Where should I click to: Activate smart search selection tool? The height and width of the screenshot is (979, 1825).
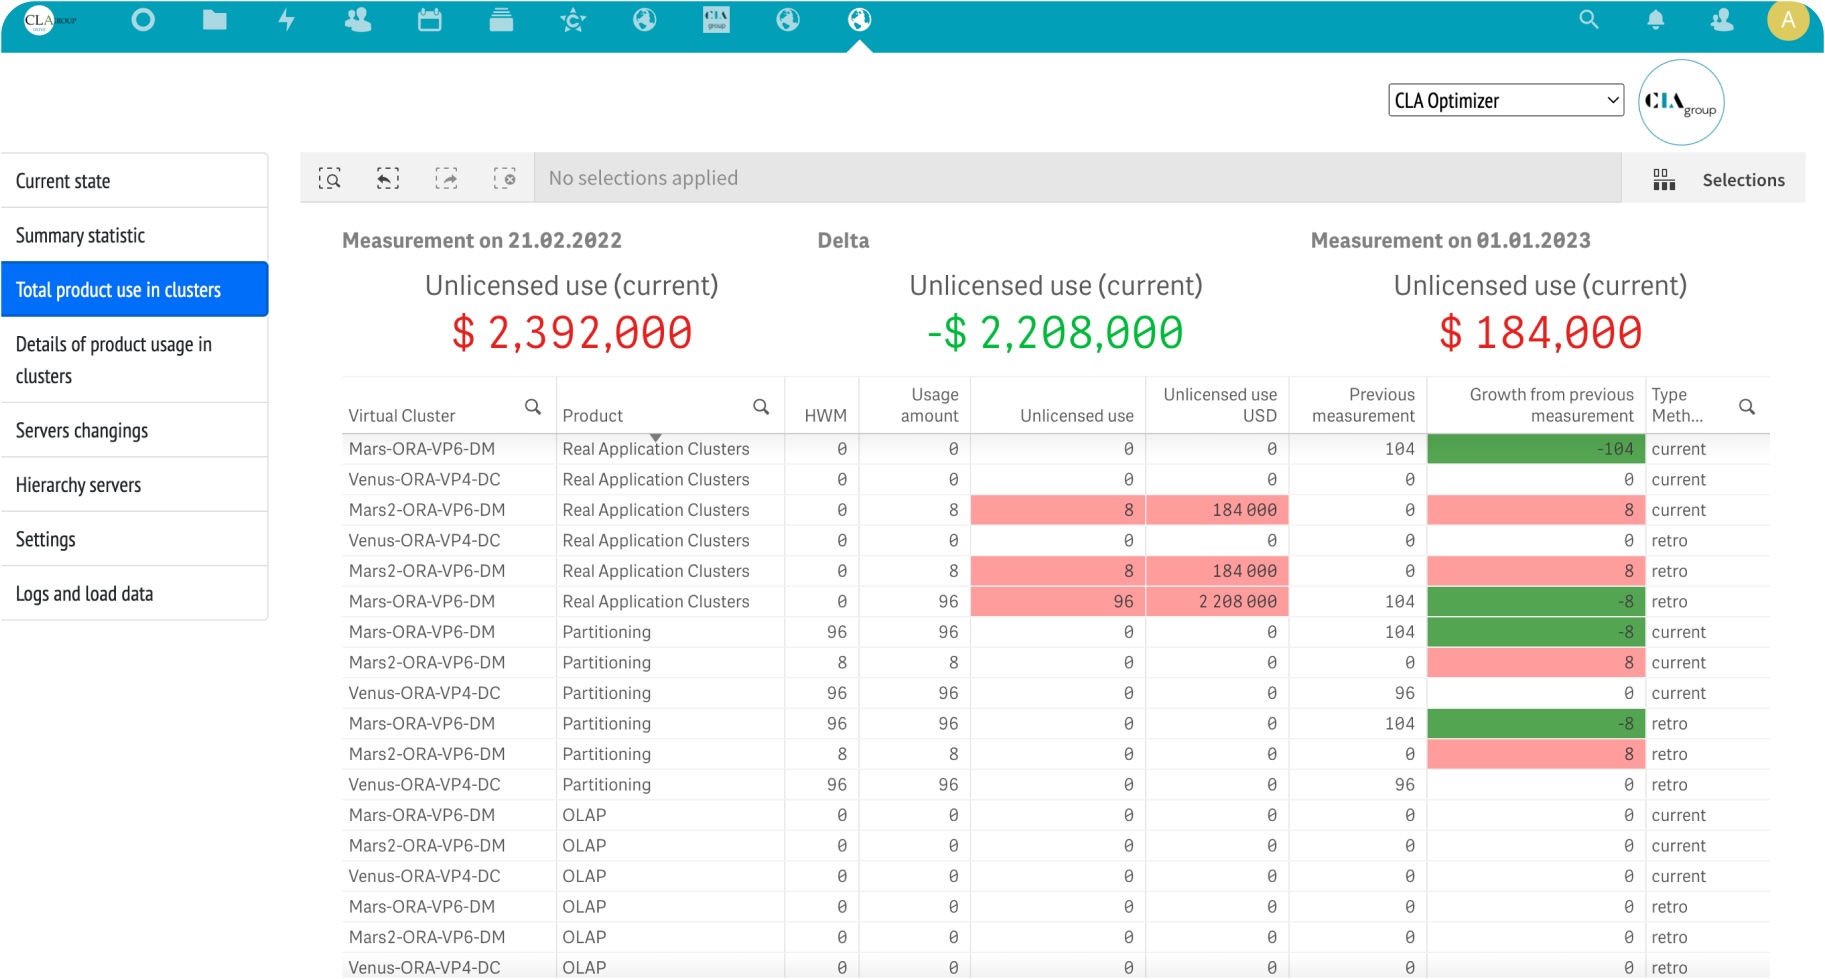[329, 179]
